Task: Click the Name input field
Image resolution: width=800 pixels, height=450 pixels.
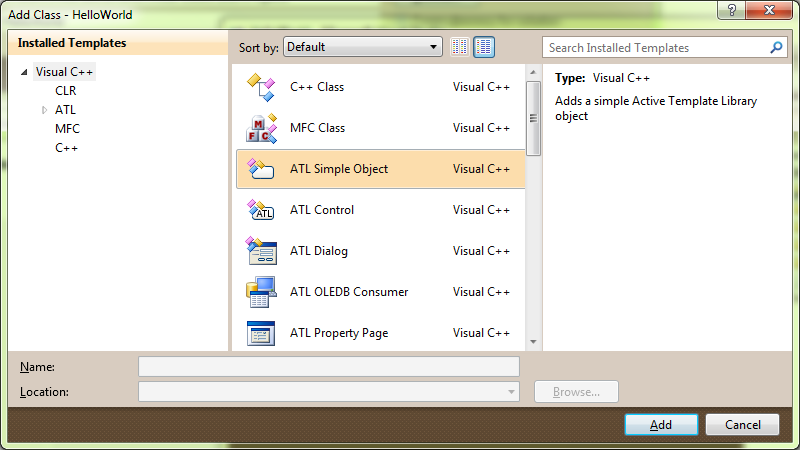Action: pyautogui.click(x=329, y=367)
